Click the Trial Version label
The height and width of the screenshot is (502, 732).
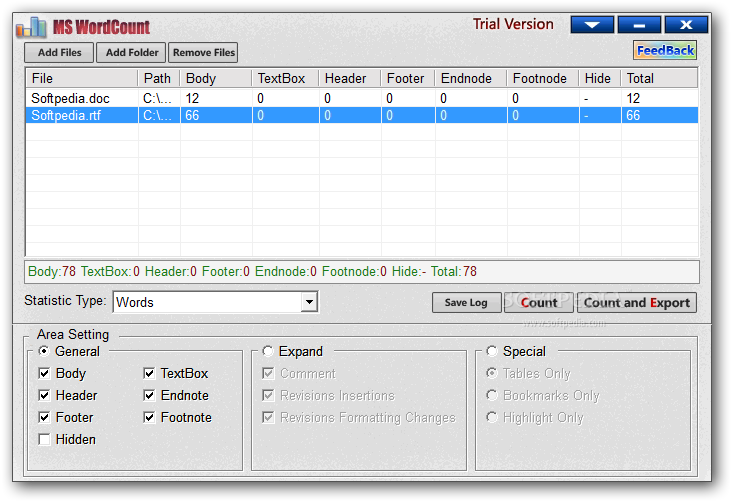point(513,24)
